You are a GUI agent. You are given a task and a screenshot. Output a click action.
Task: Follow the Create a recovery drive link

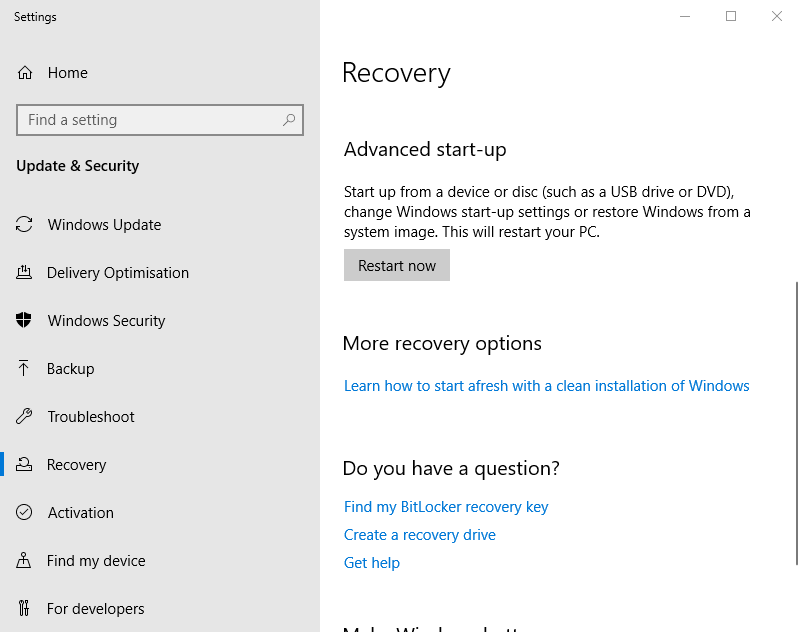(x=419, y=535)
